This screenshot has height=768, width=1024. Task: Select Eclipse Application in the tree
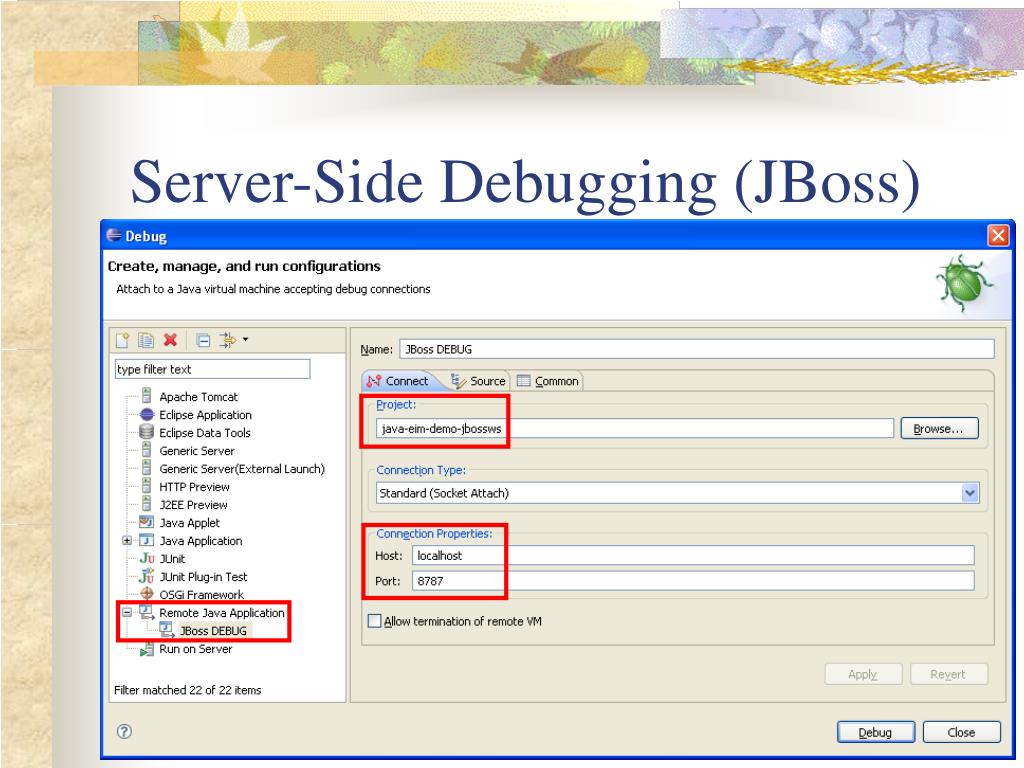tap(206, 415)
